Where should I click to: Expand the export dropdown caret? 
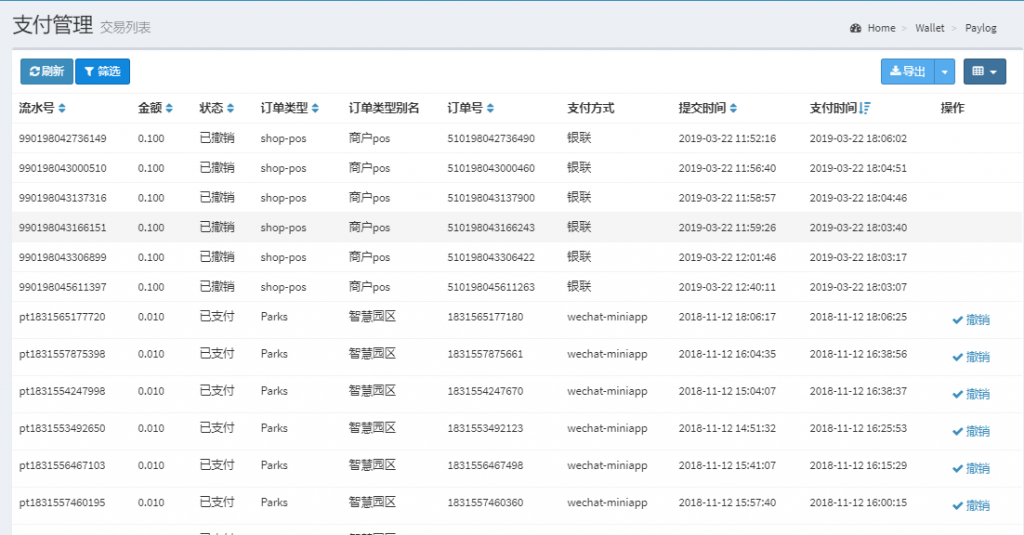946,71
